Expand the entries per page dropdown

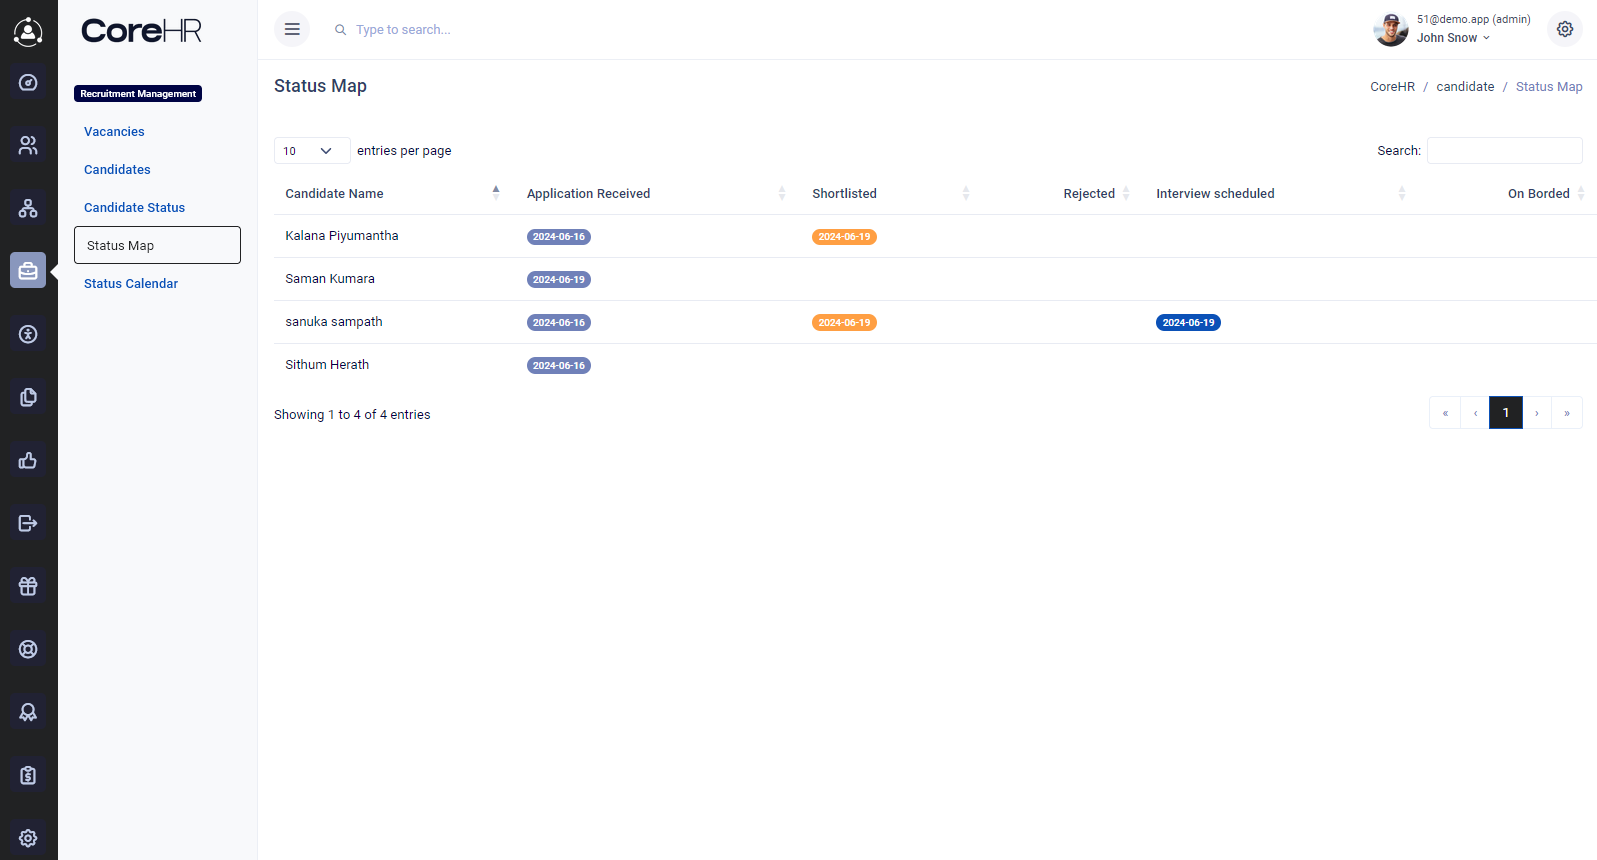click(311, 151)
